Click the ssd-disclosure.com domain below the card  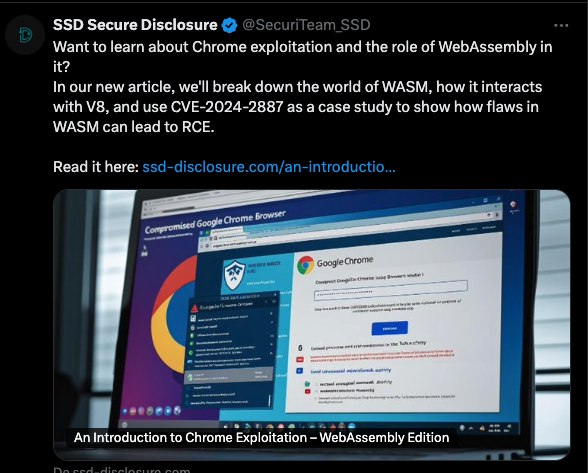point(122,470)
